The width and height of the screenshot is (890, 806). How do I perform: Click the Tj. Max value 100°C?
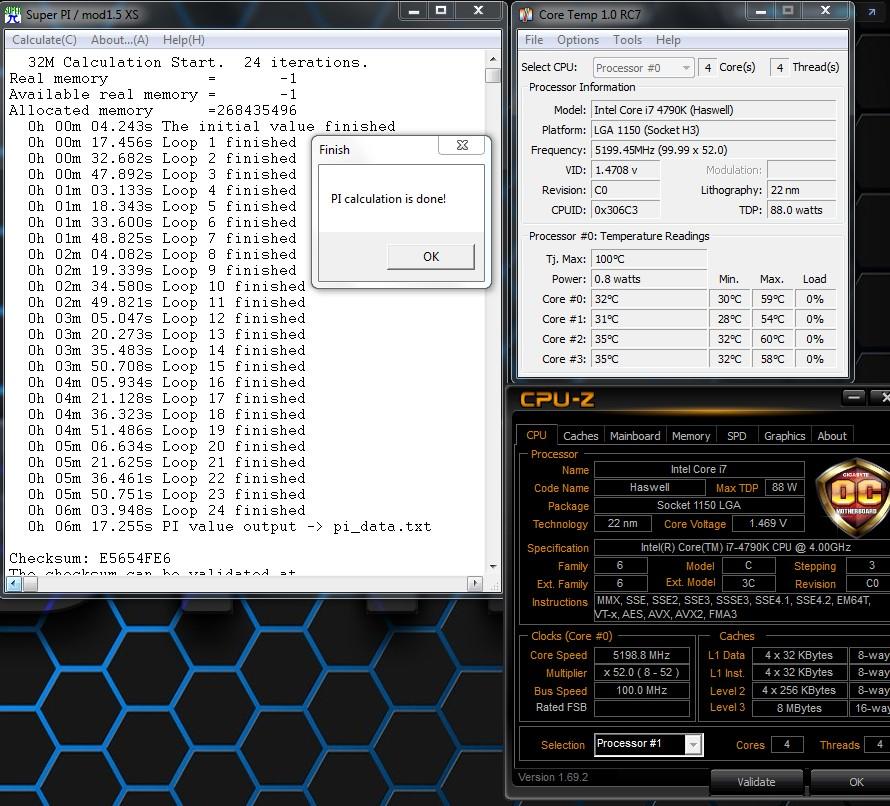pos(649,259)
